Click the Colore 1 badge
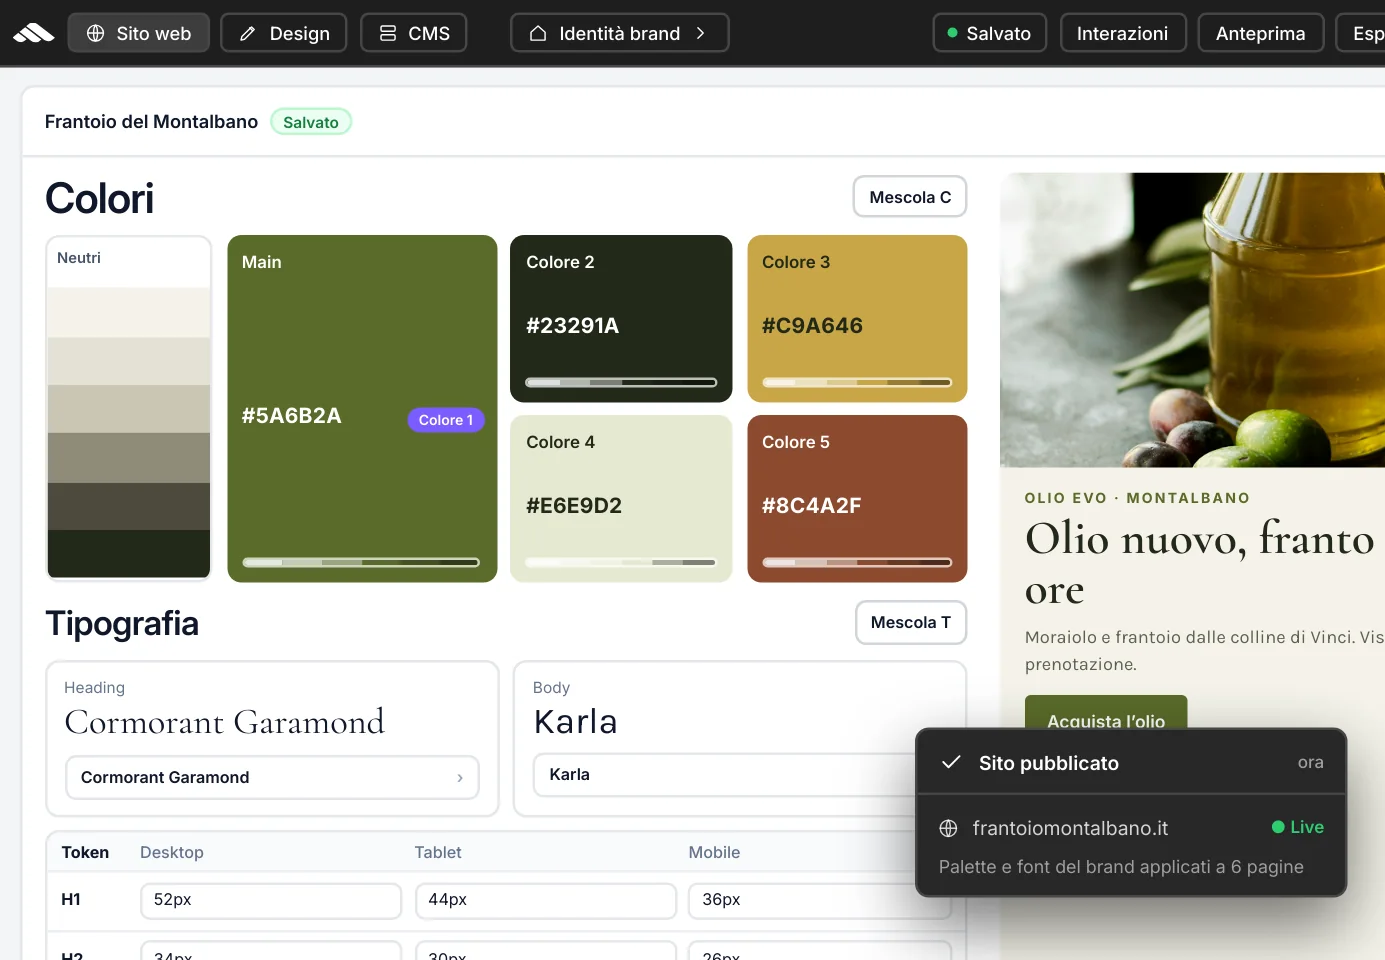The image size is (1385, 960). [x=446, y=420]
